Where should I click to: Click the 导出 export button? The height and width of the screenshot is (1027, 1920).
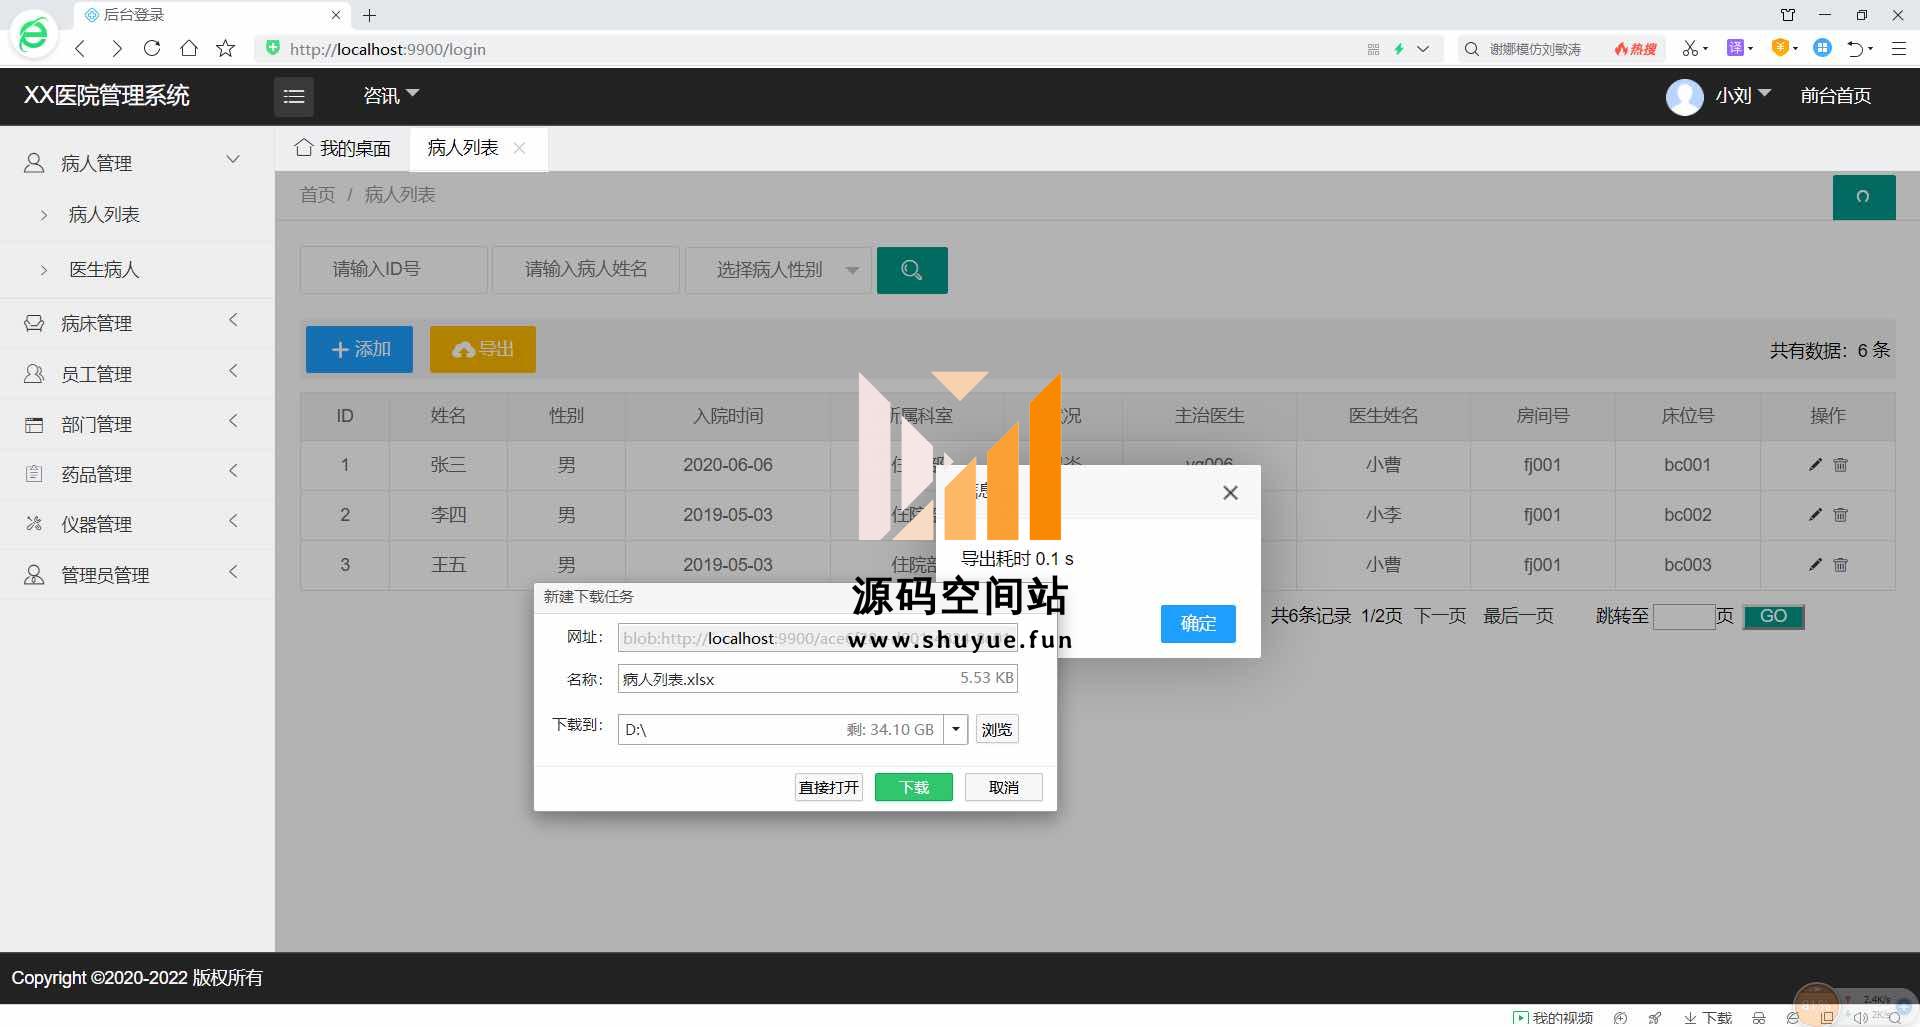[x=483, y=349]
